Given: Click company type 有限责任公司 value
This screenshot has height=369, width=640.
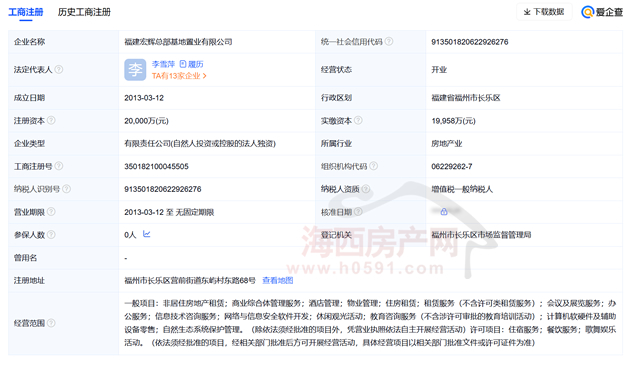Looking at the screenshot, I should pos(200,144).
